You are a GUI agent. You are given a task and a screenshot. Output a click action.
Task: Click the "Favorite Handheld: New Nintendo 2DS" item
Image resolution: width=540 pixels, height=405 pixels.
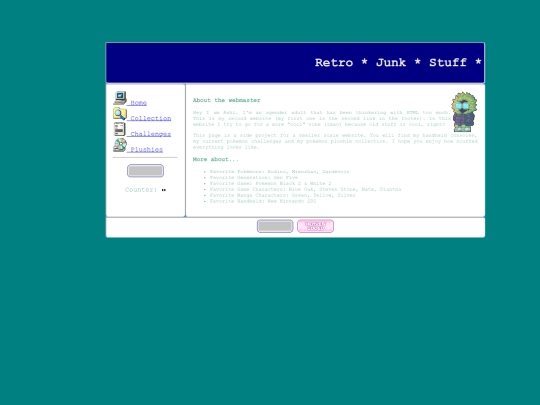coord(263,201)
